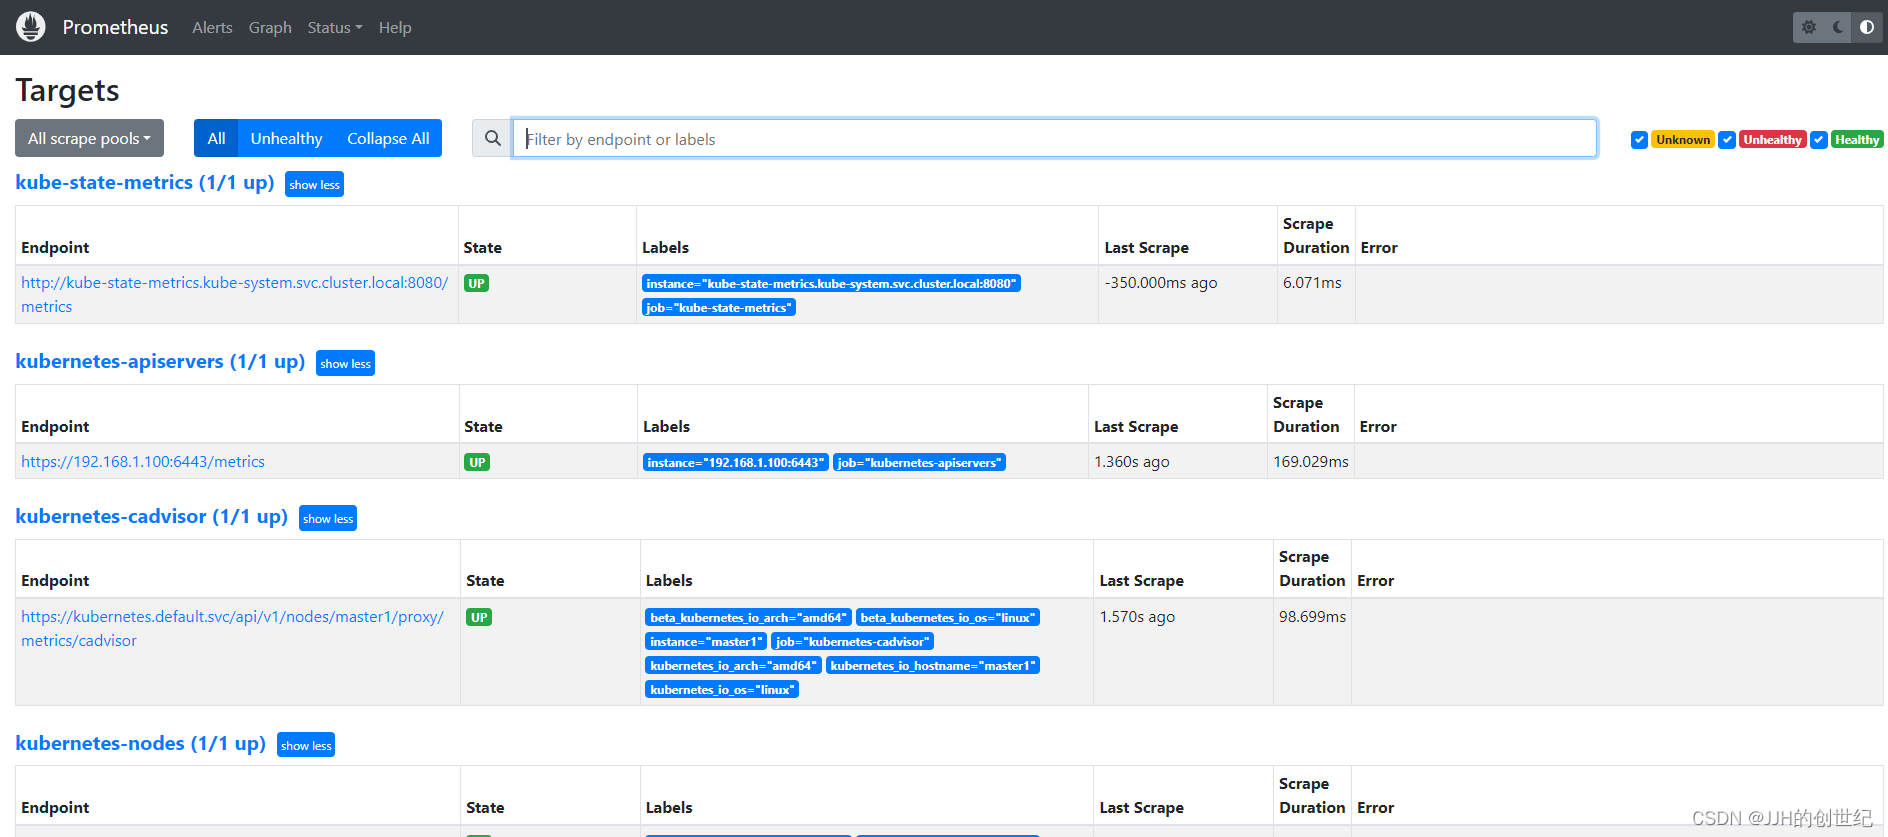This screenshot has width=1888, height=837.
Task: Click the search magnifier icon
Action: tap(492, 138)
